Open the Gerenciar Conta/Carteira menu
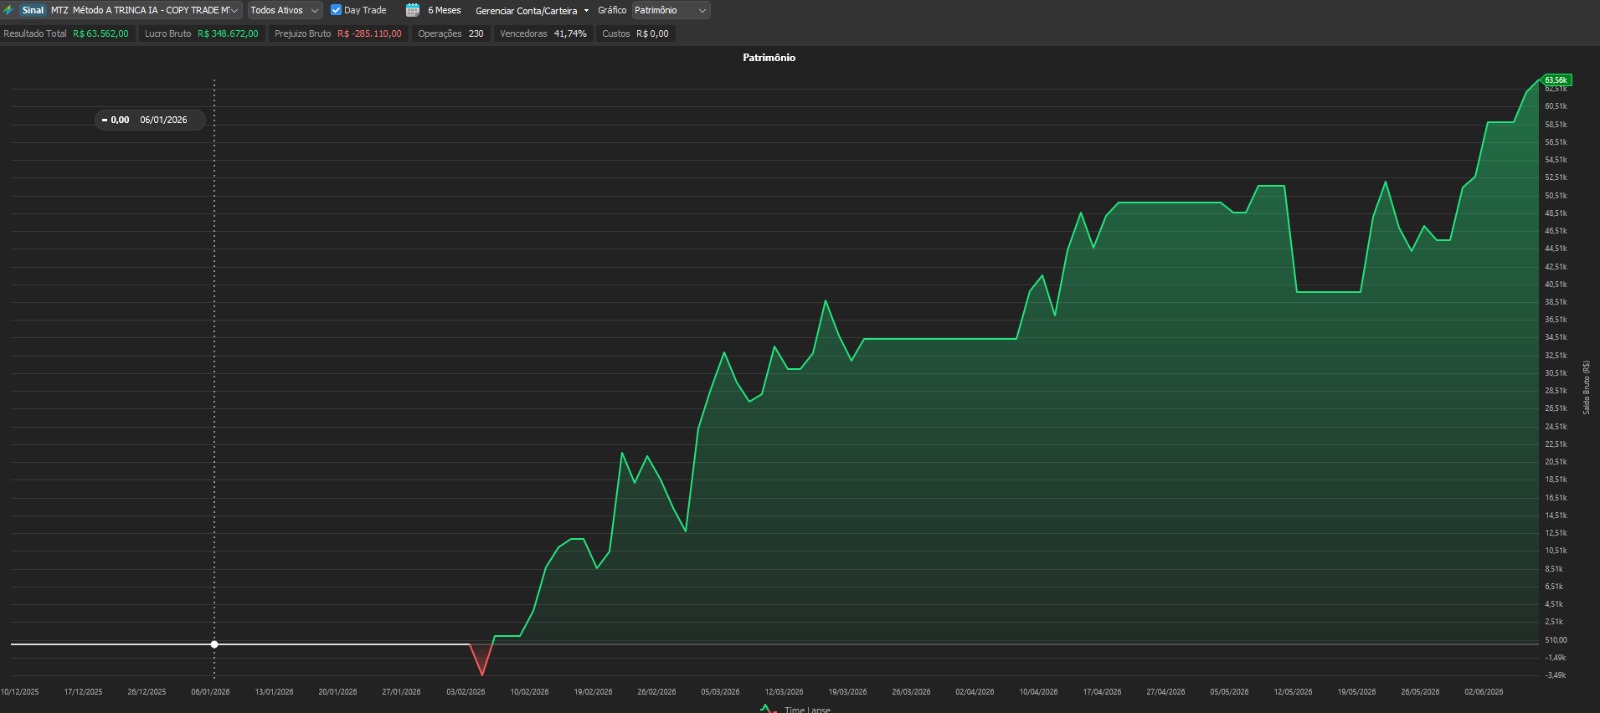 (532, 10)
